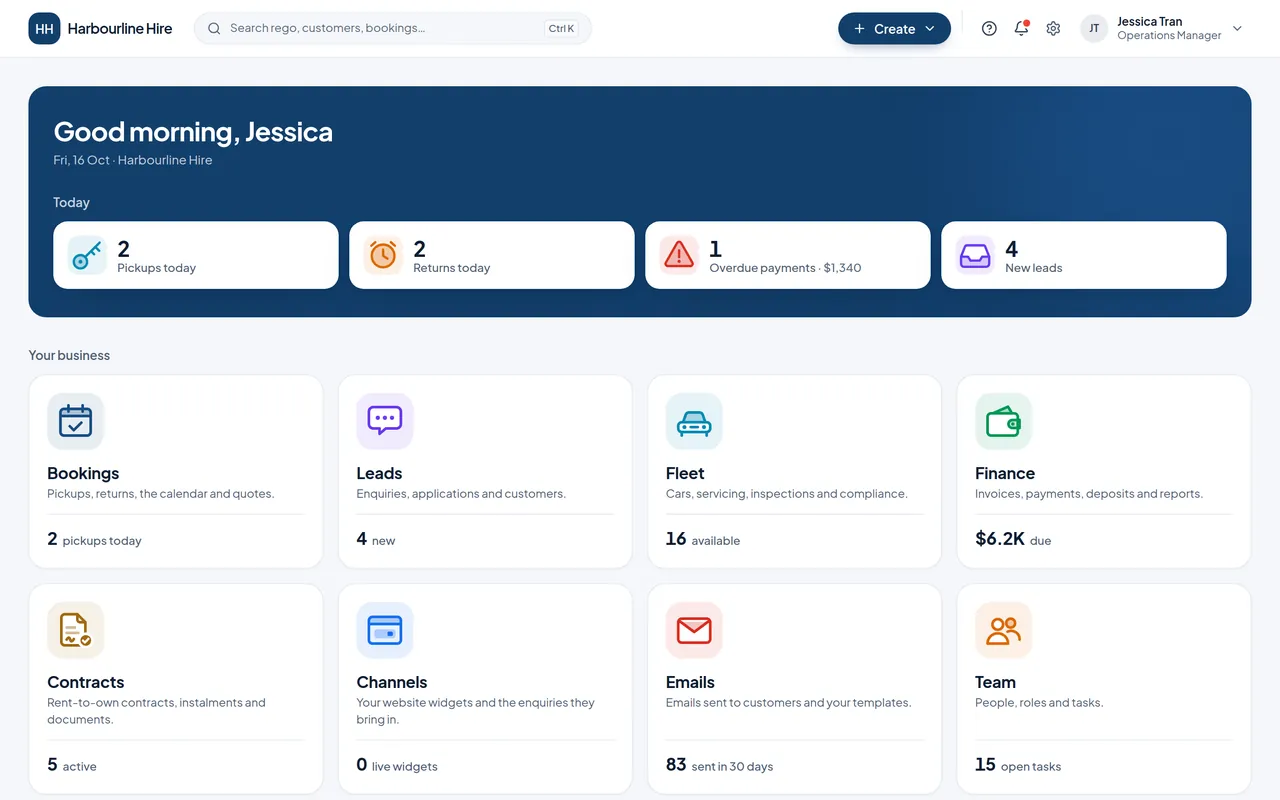
Task: Click the Finance wallet icon
Action: tap(1003, 421)
